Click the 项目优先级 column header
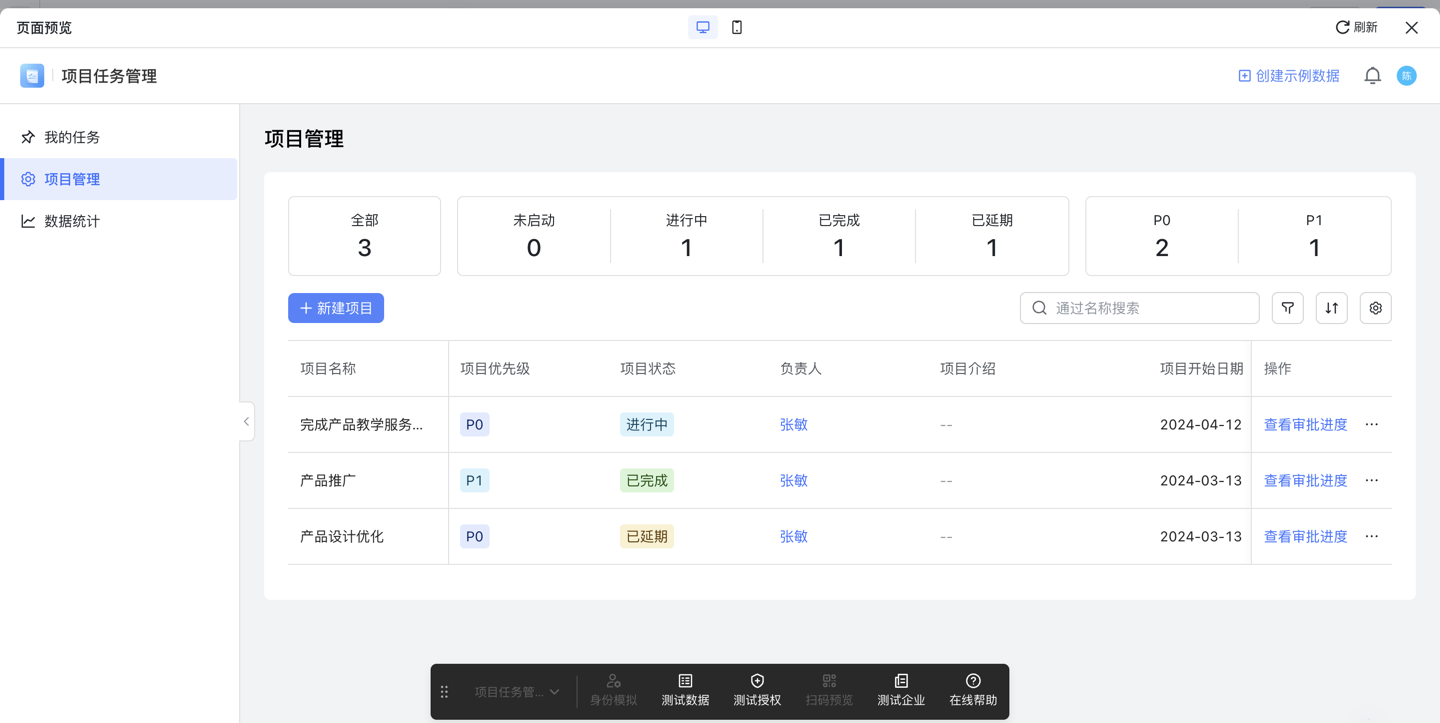The height and width of the screenshot is (723, 1440). 495,369
